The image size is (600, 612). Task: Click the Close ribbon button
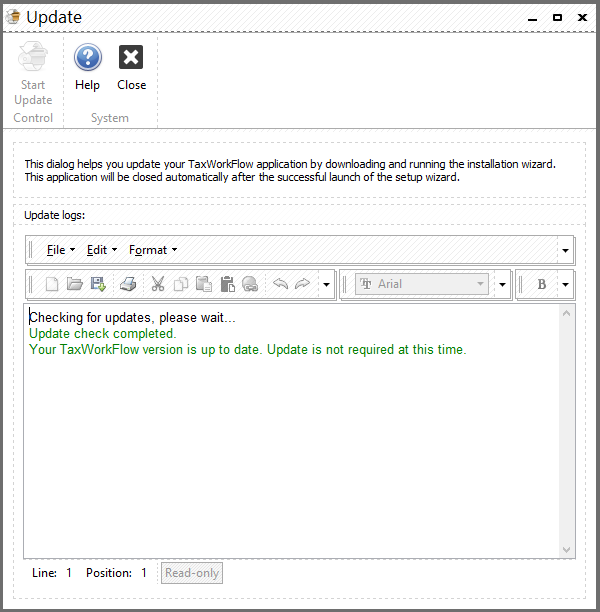[x=131, y=67]
